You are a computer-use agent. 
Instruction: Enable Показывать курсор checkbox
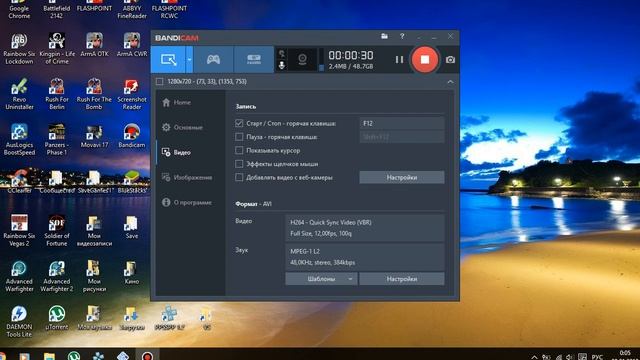pyautogui.click(x=239, y=150)
